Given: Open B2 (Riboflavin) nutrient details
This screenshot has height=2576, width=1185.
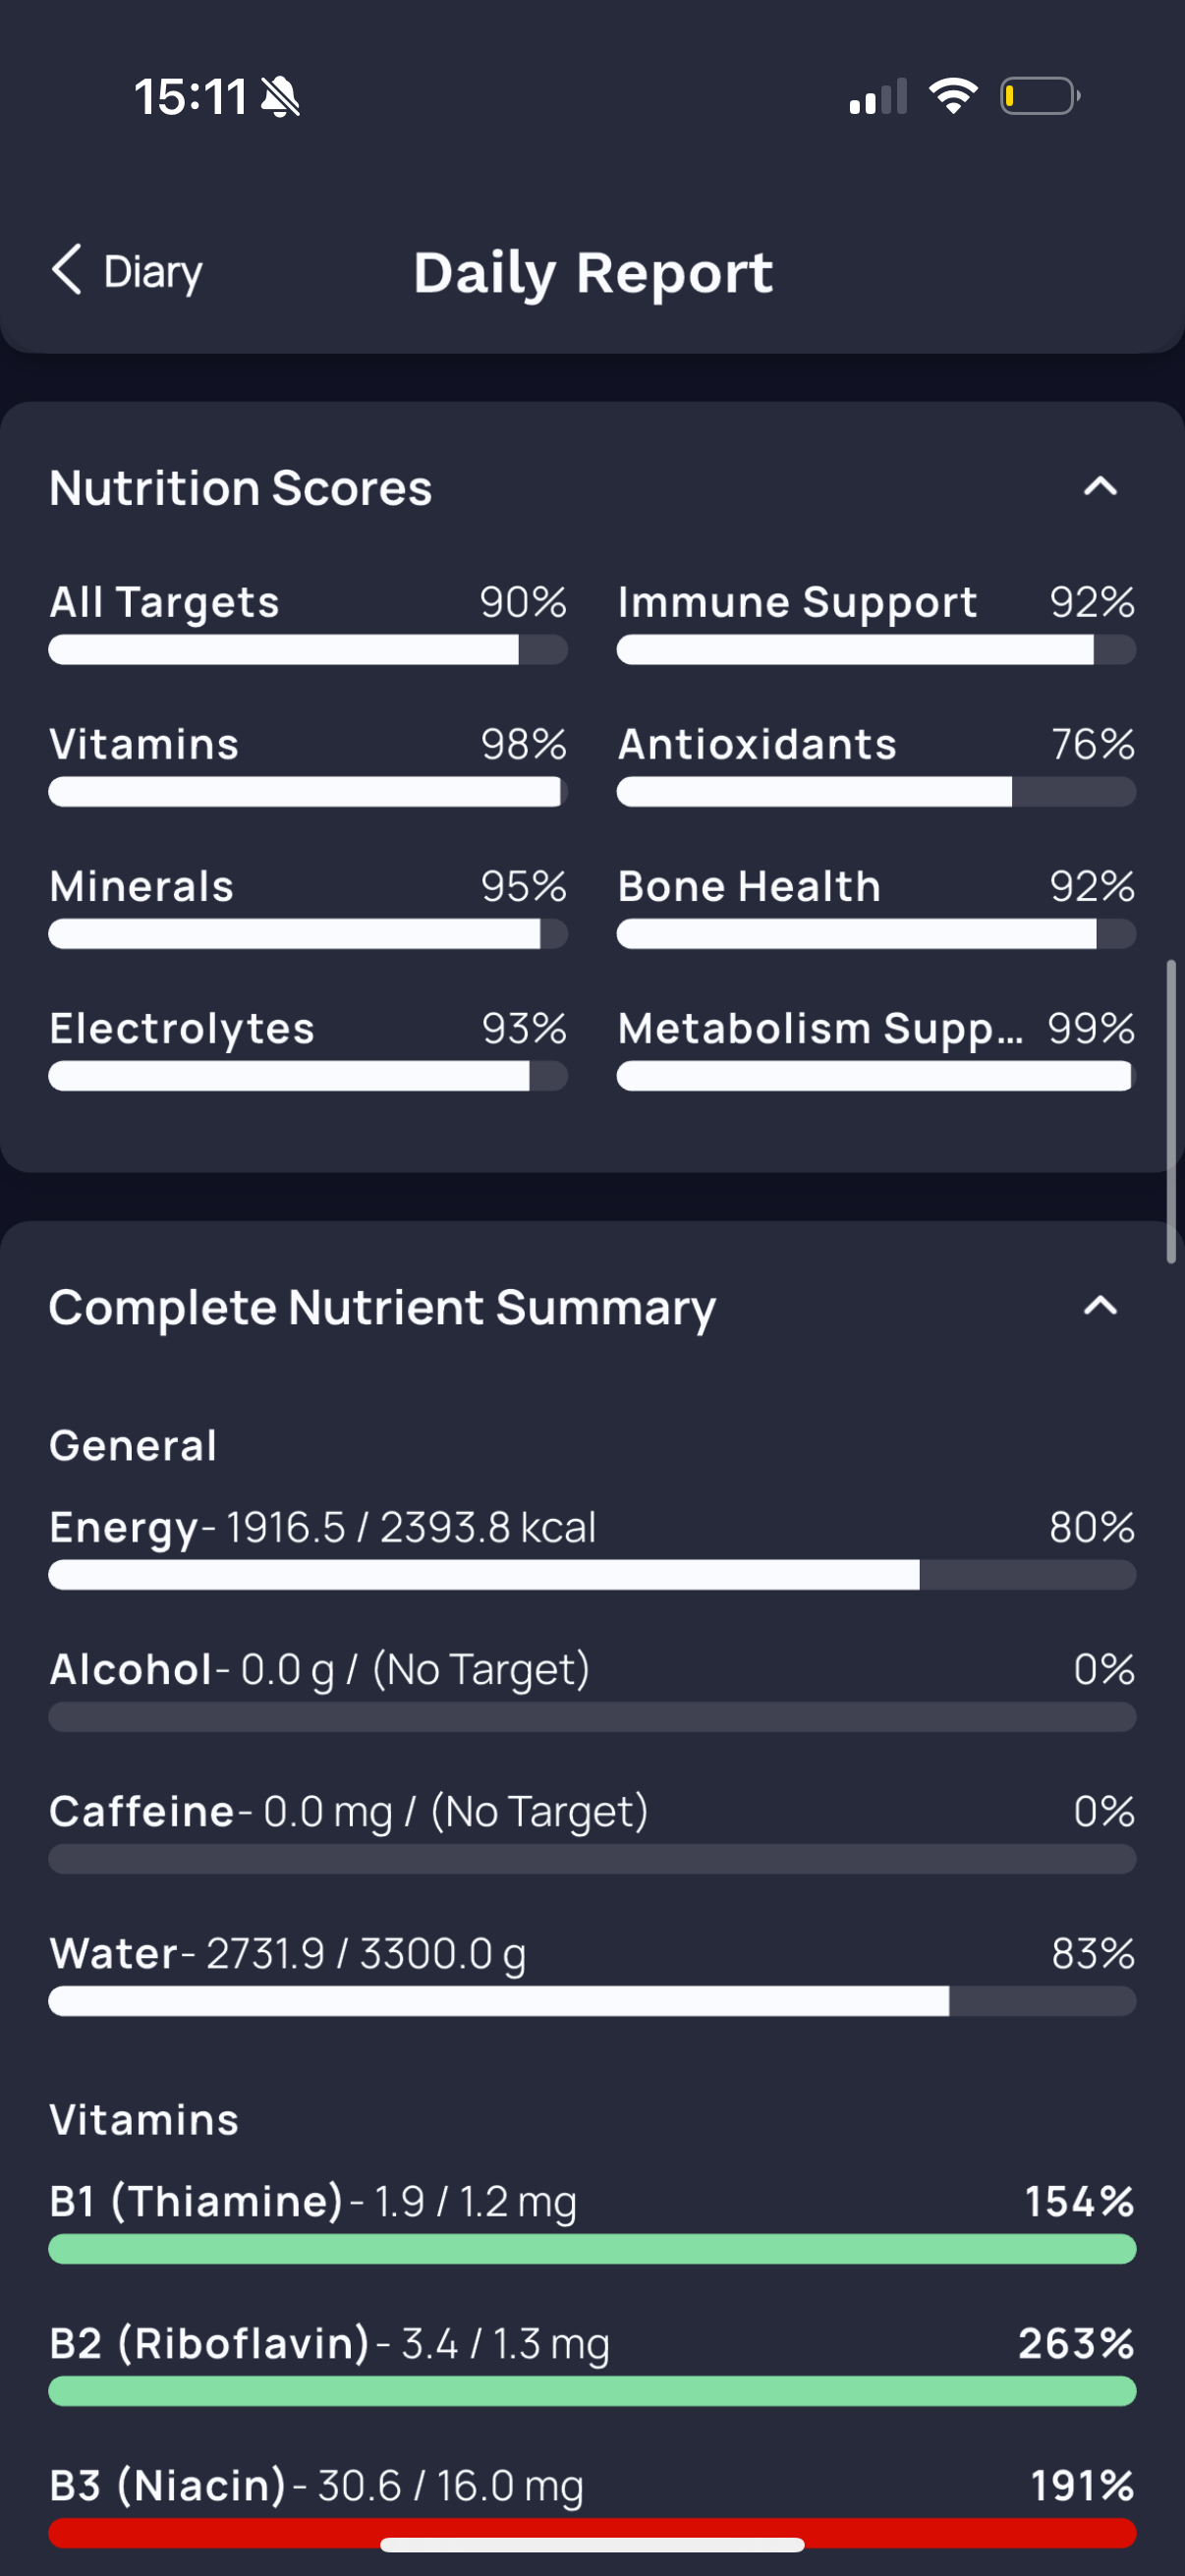Looking at the screenshot, I should [592, 2363].
